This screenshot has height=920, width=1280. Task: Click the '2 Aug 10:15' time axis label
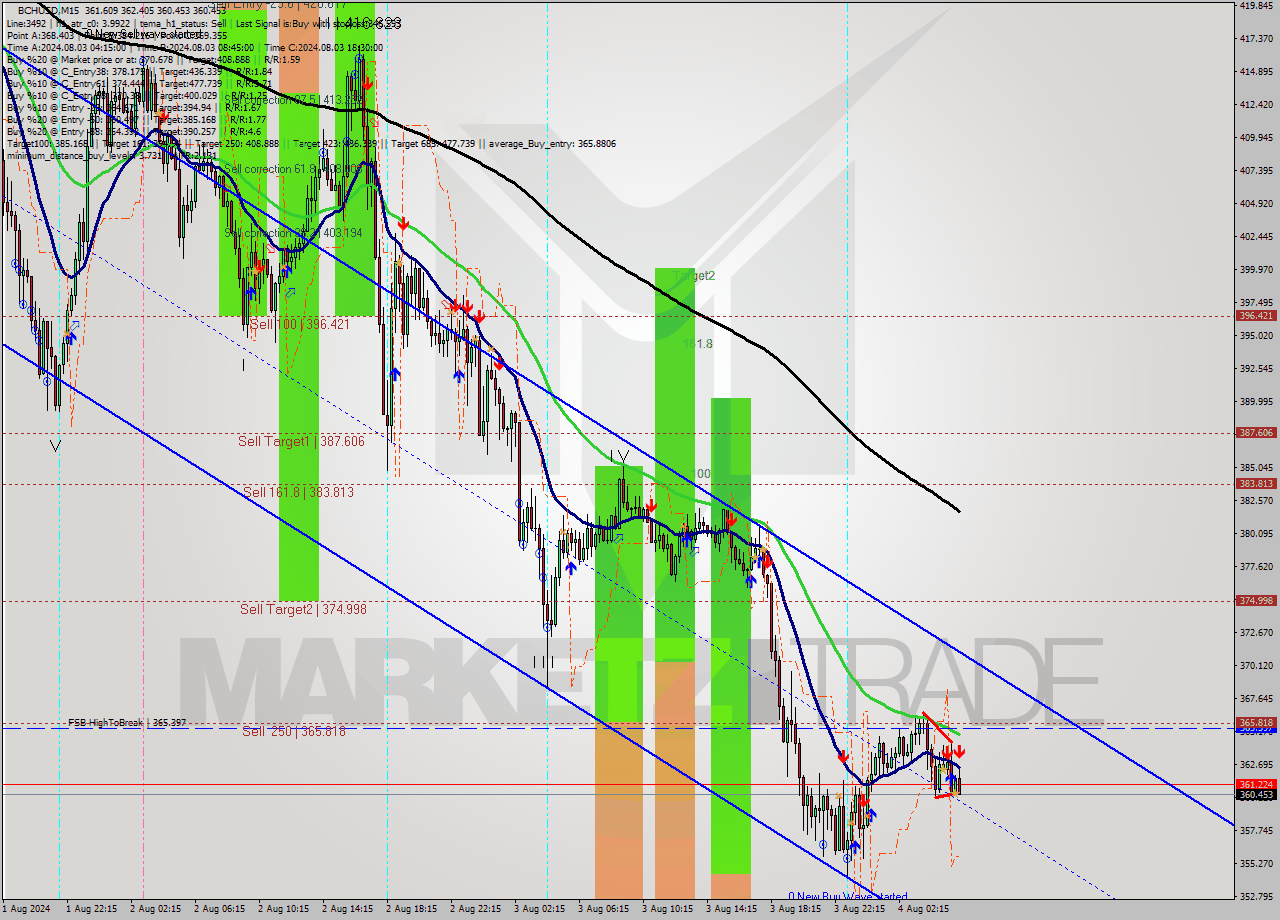284,910
